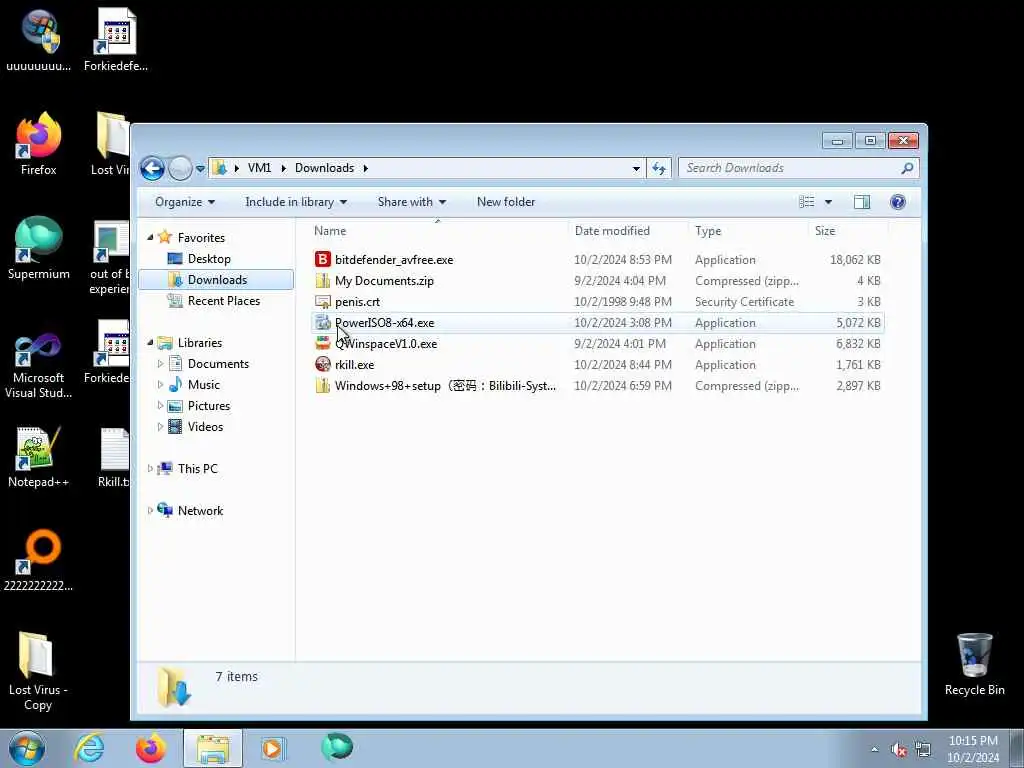
Task: Click the muted volume icon in the system tray
Action: coord(899,750)
